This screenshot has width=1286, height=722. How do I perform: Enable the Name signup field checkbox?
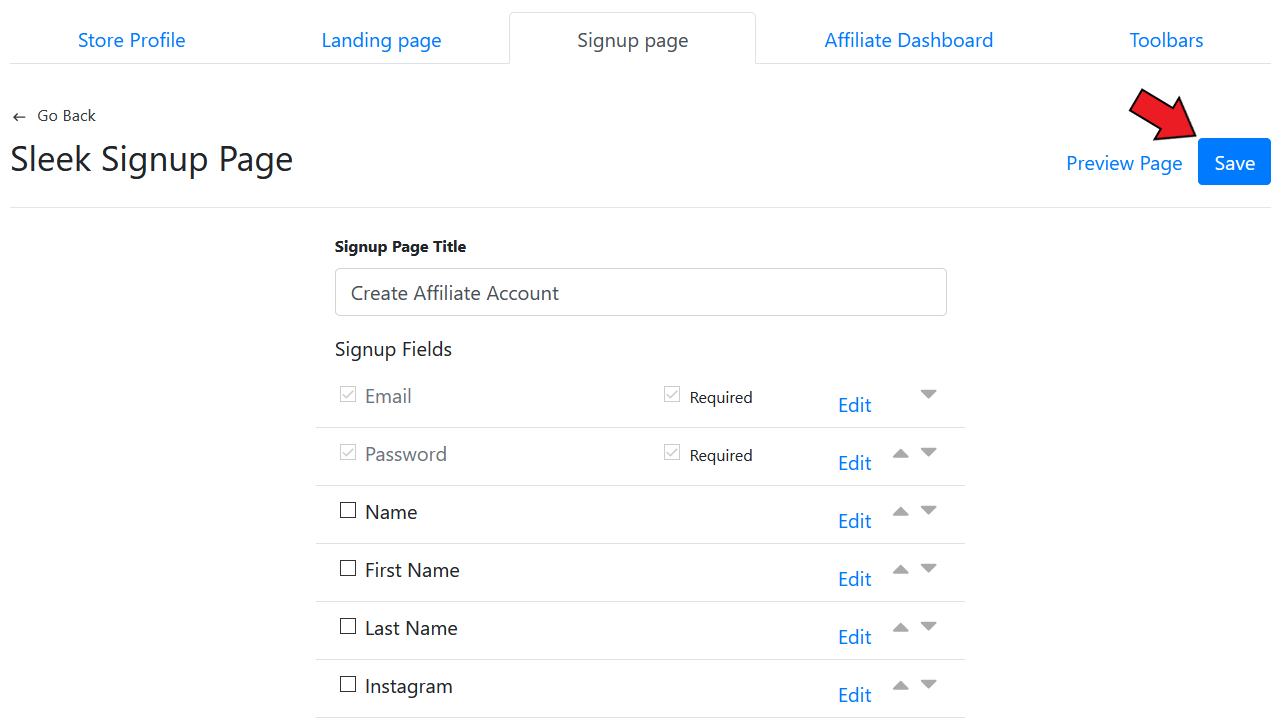[x=348, y=510]
